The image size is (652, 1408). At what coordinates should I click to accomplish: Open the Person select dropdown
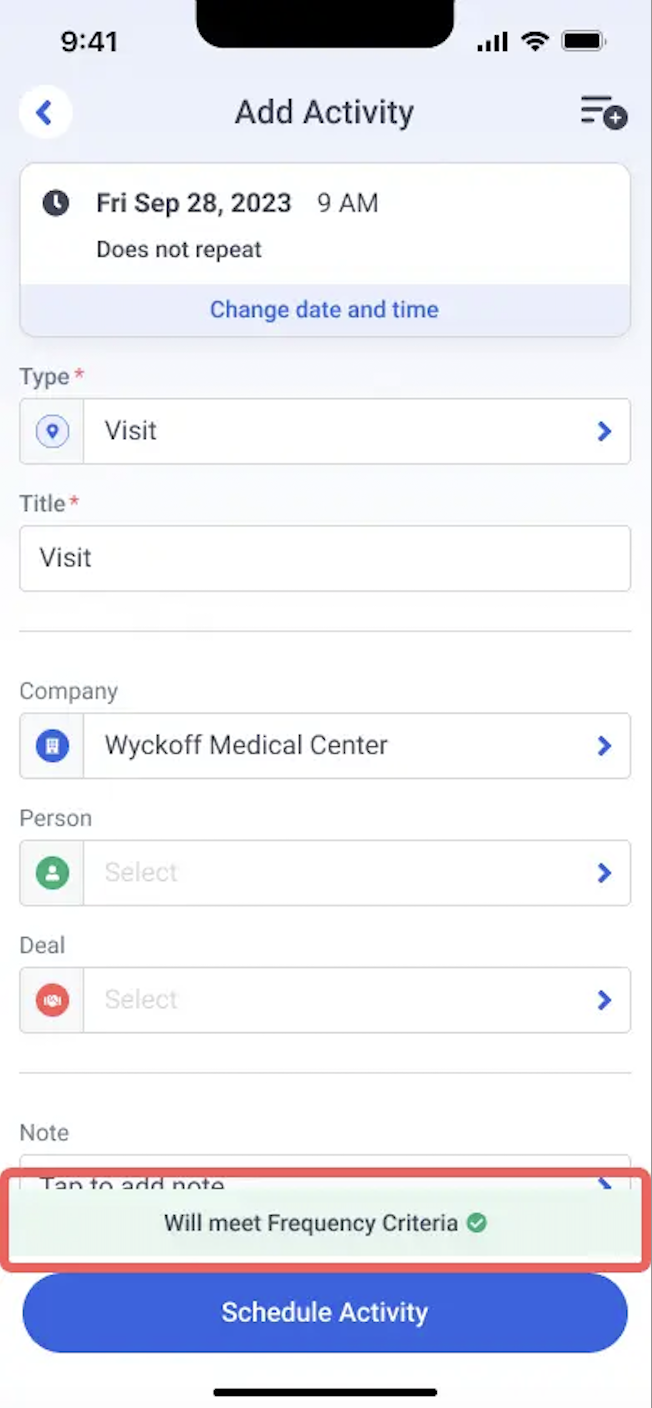[x=325, y=873]
